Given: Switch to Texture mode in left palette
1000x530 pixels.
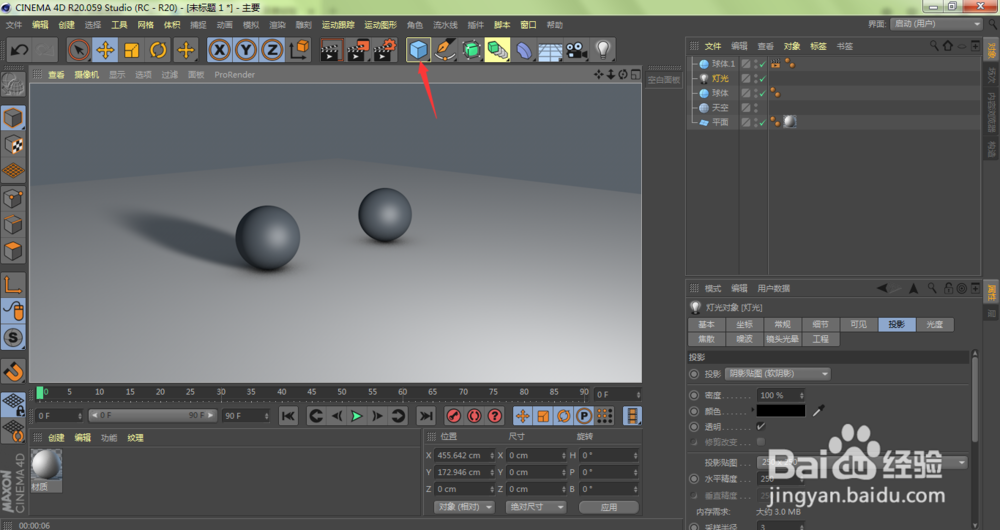Looking at the screenshot, I should click(13, 145).
